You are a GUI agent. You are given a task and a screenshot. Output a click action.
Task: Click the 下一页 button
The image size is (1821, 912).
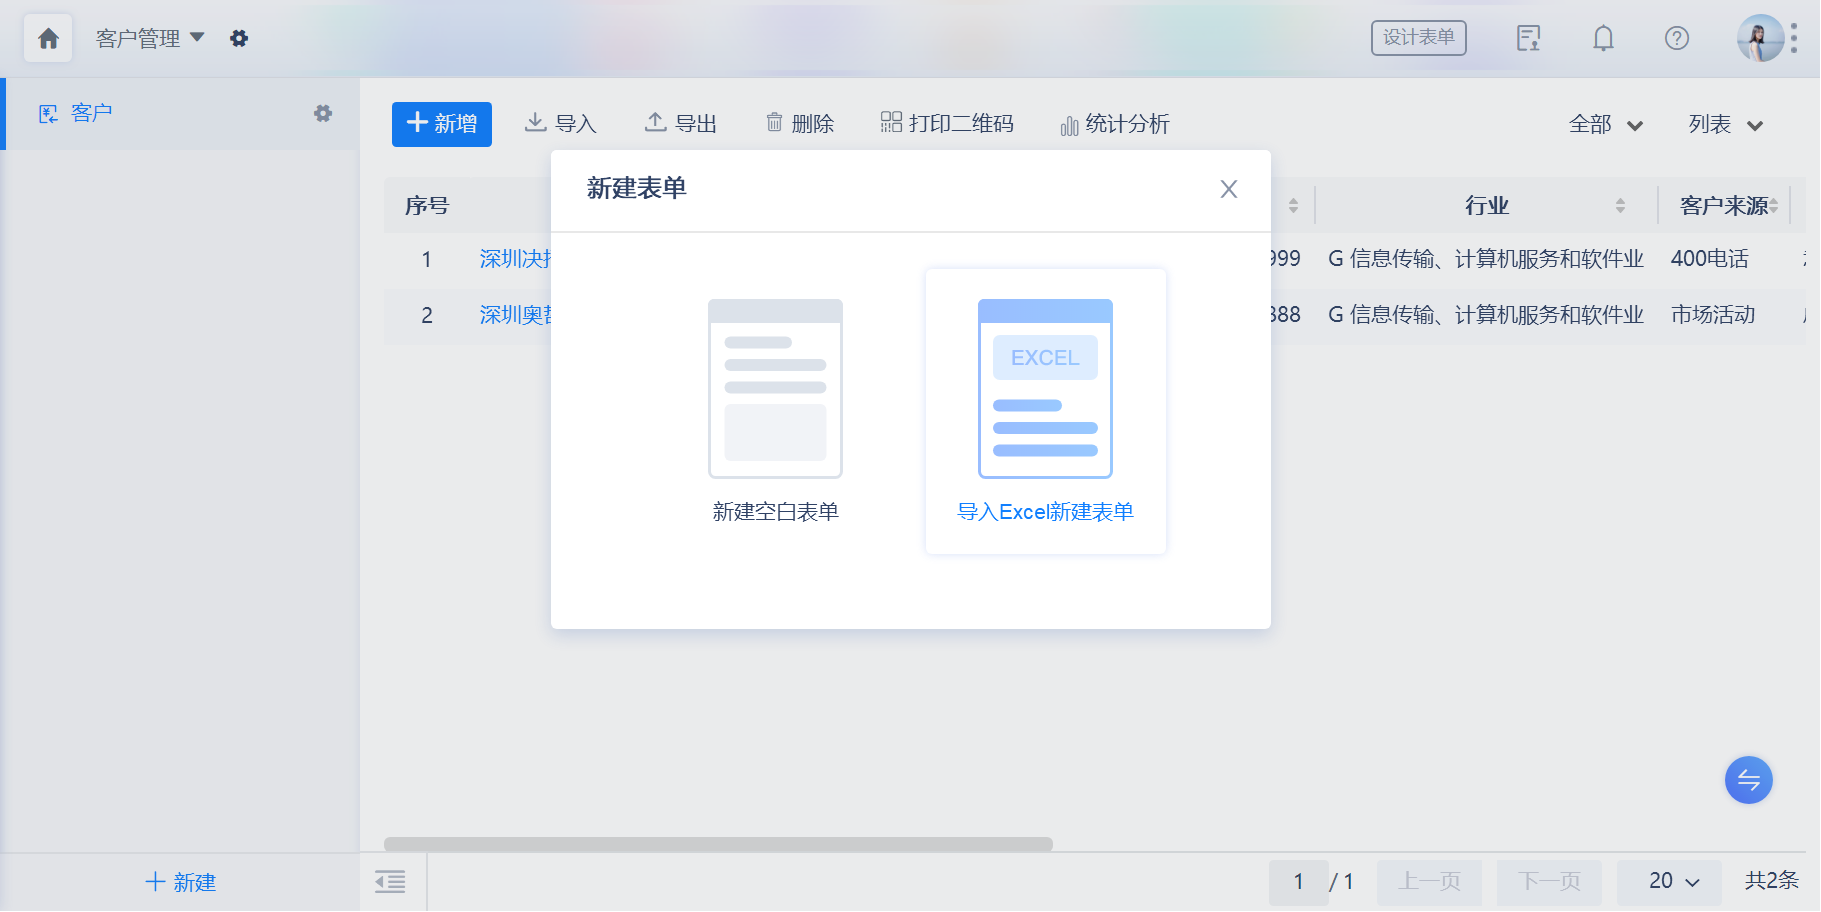pyautogui.click(x=1549, y=882)
